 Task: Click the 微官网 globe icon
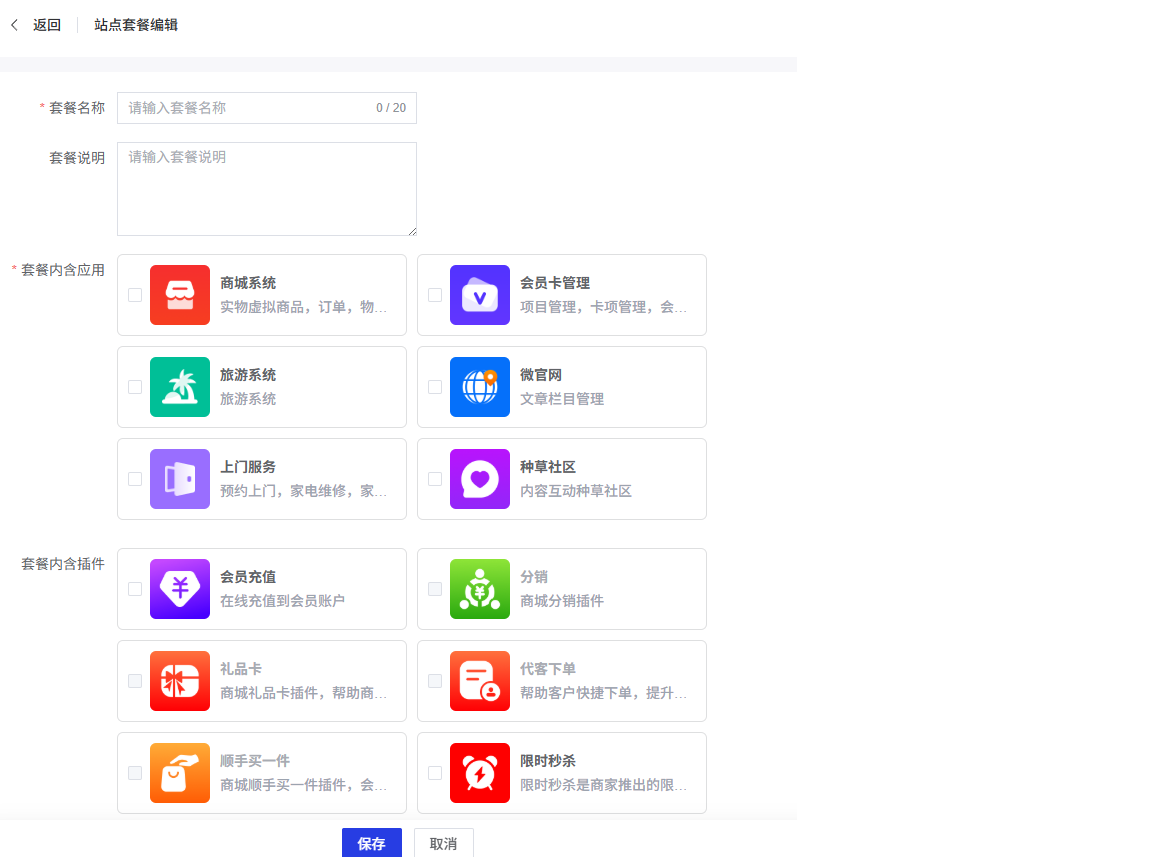(480, 387)
